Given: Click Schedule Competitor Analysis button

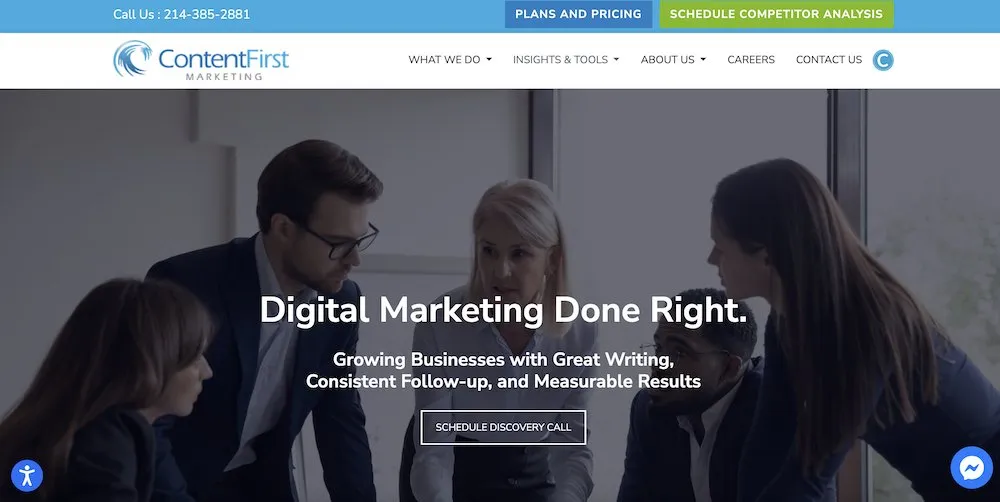Looking at the screenshot, I should coord(776,14).
